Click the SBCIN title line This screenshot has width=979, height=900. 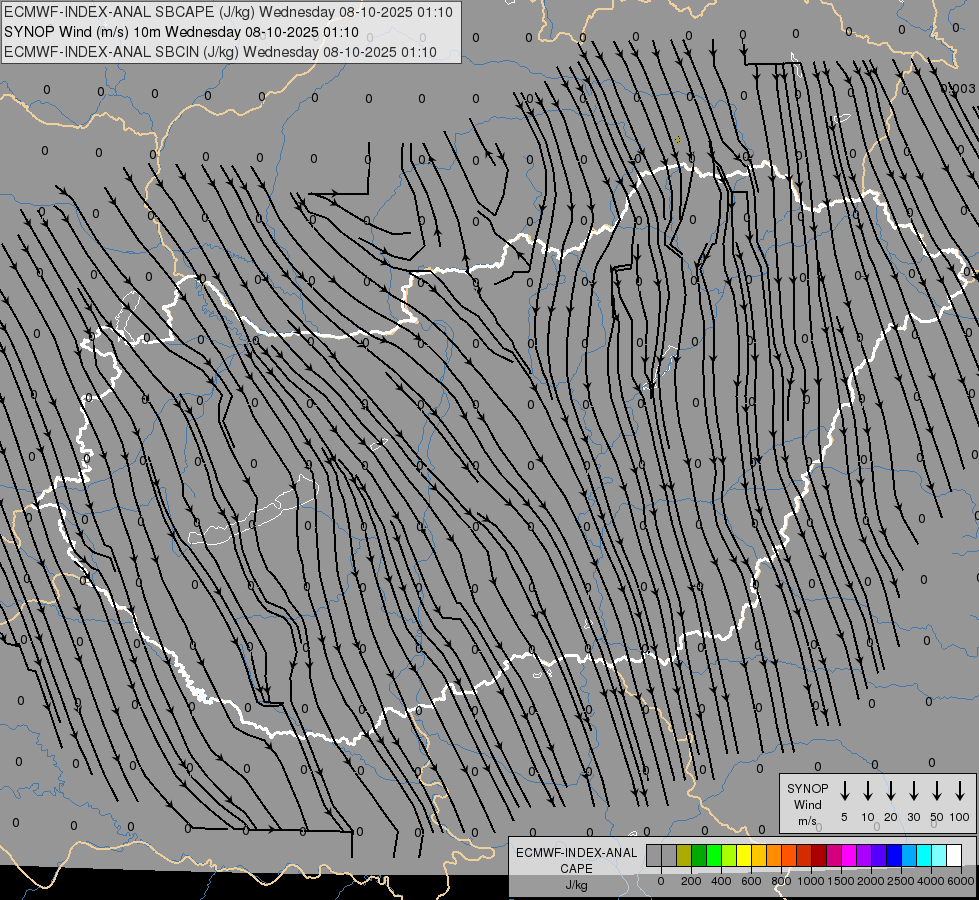coord(220,52)
